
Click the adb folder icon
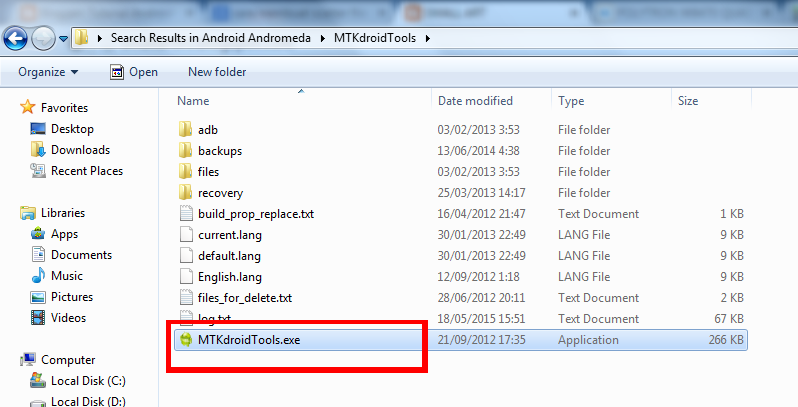186,129
